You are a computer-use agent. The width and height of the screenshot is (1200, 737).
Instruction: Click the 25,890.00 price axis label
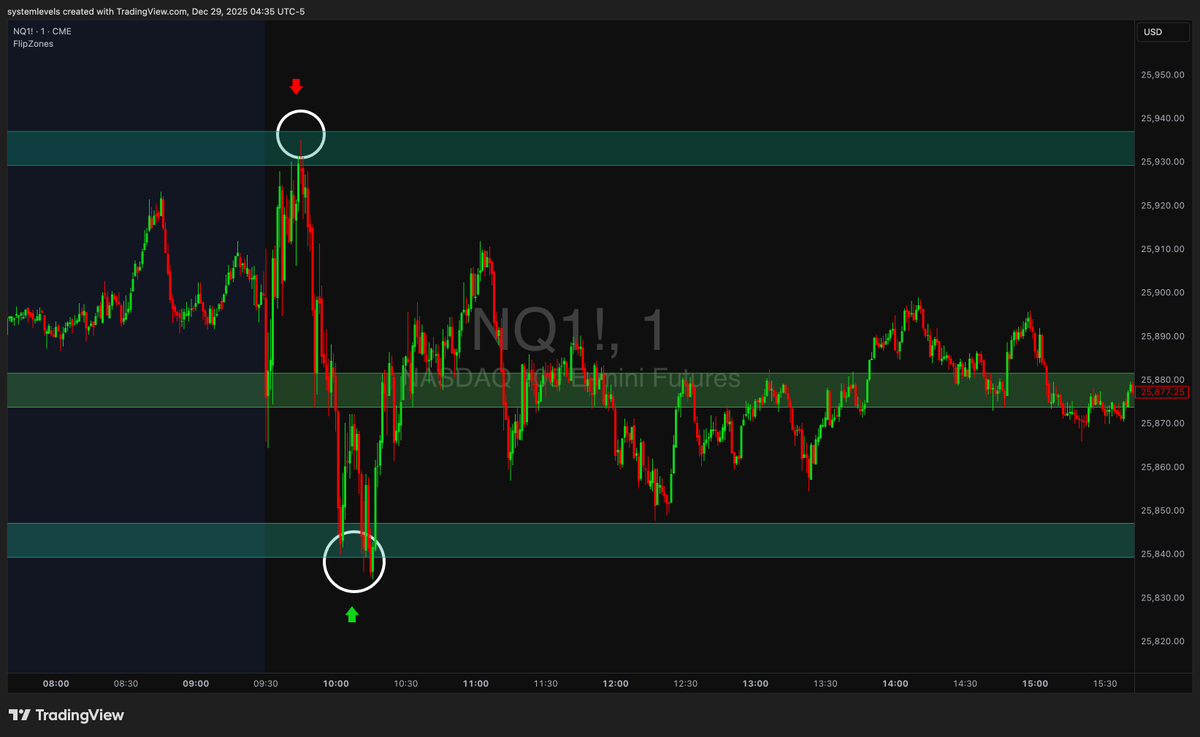1164,337
